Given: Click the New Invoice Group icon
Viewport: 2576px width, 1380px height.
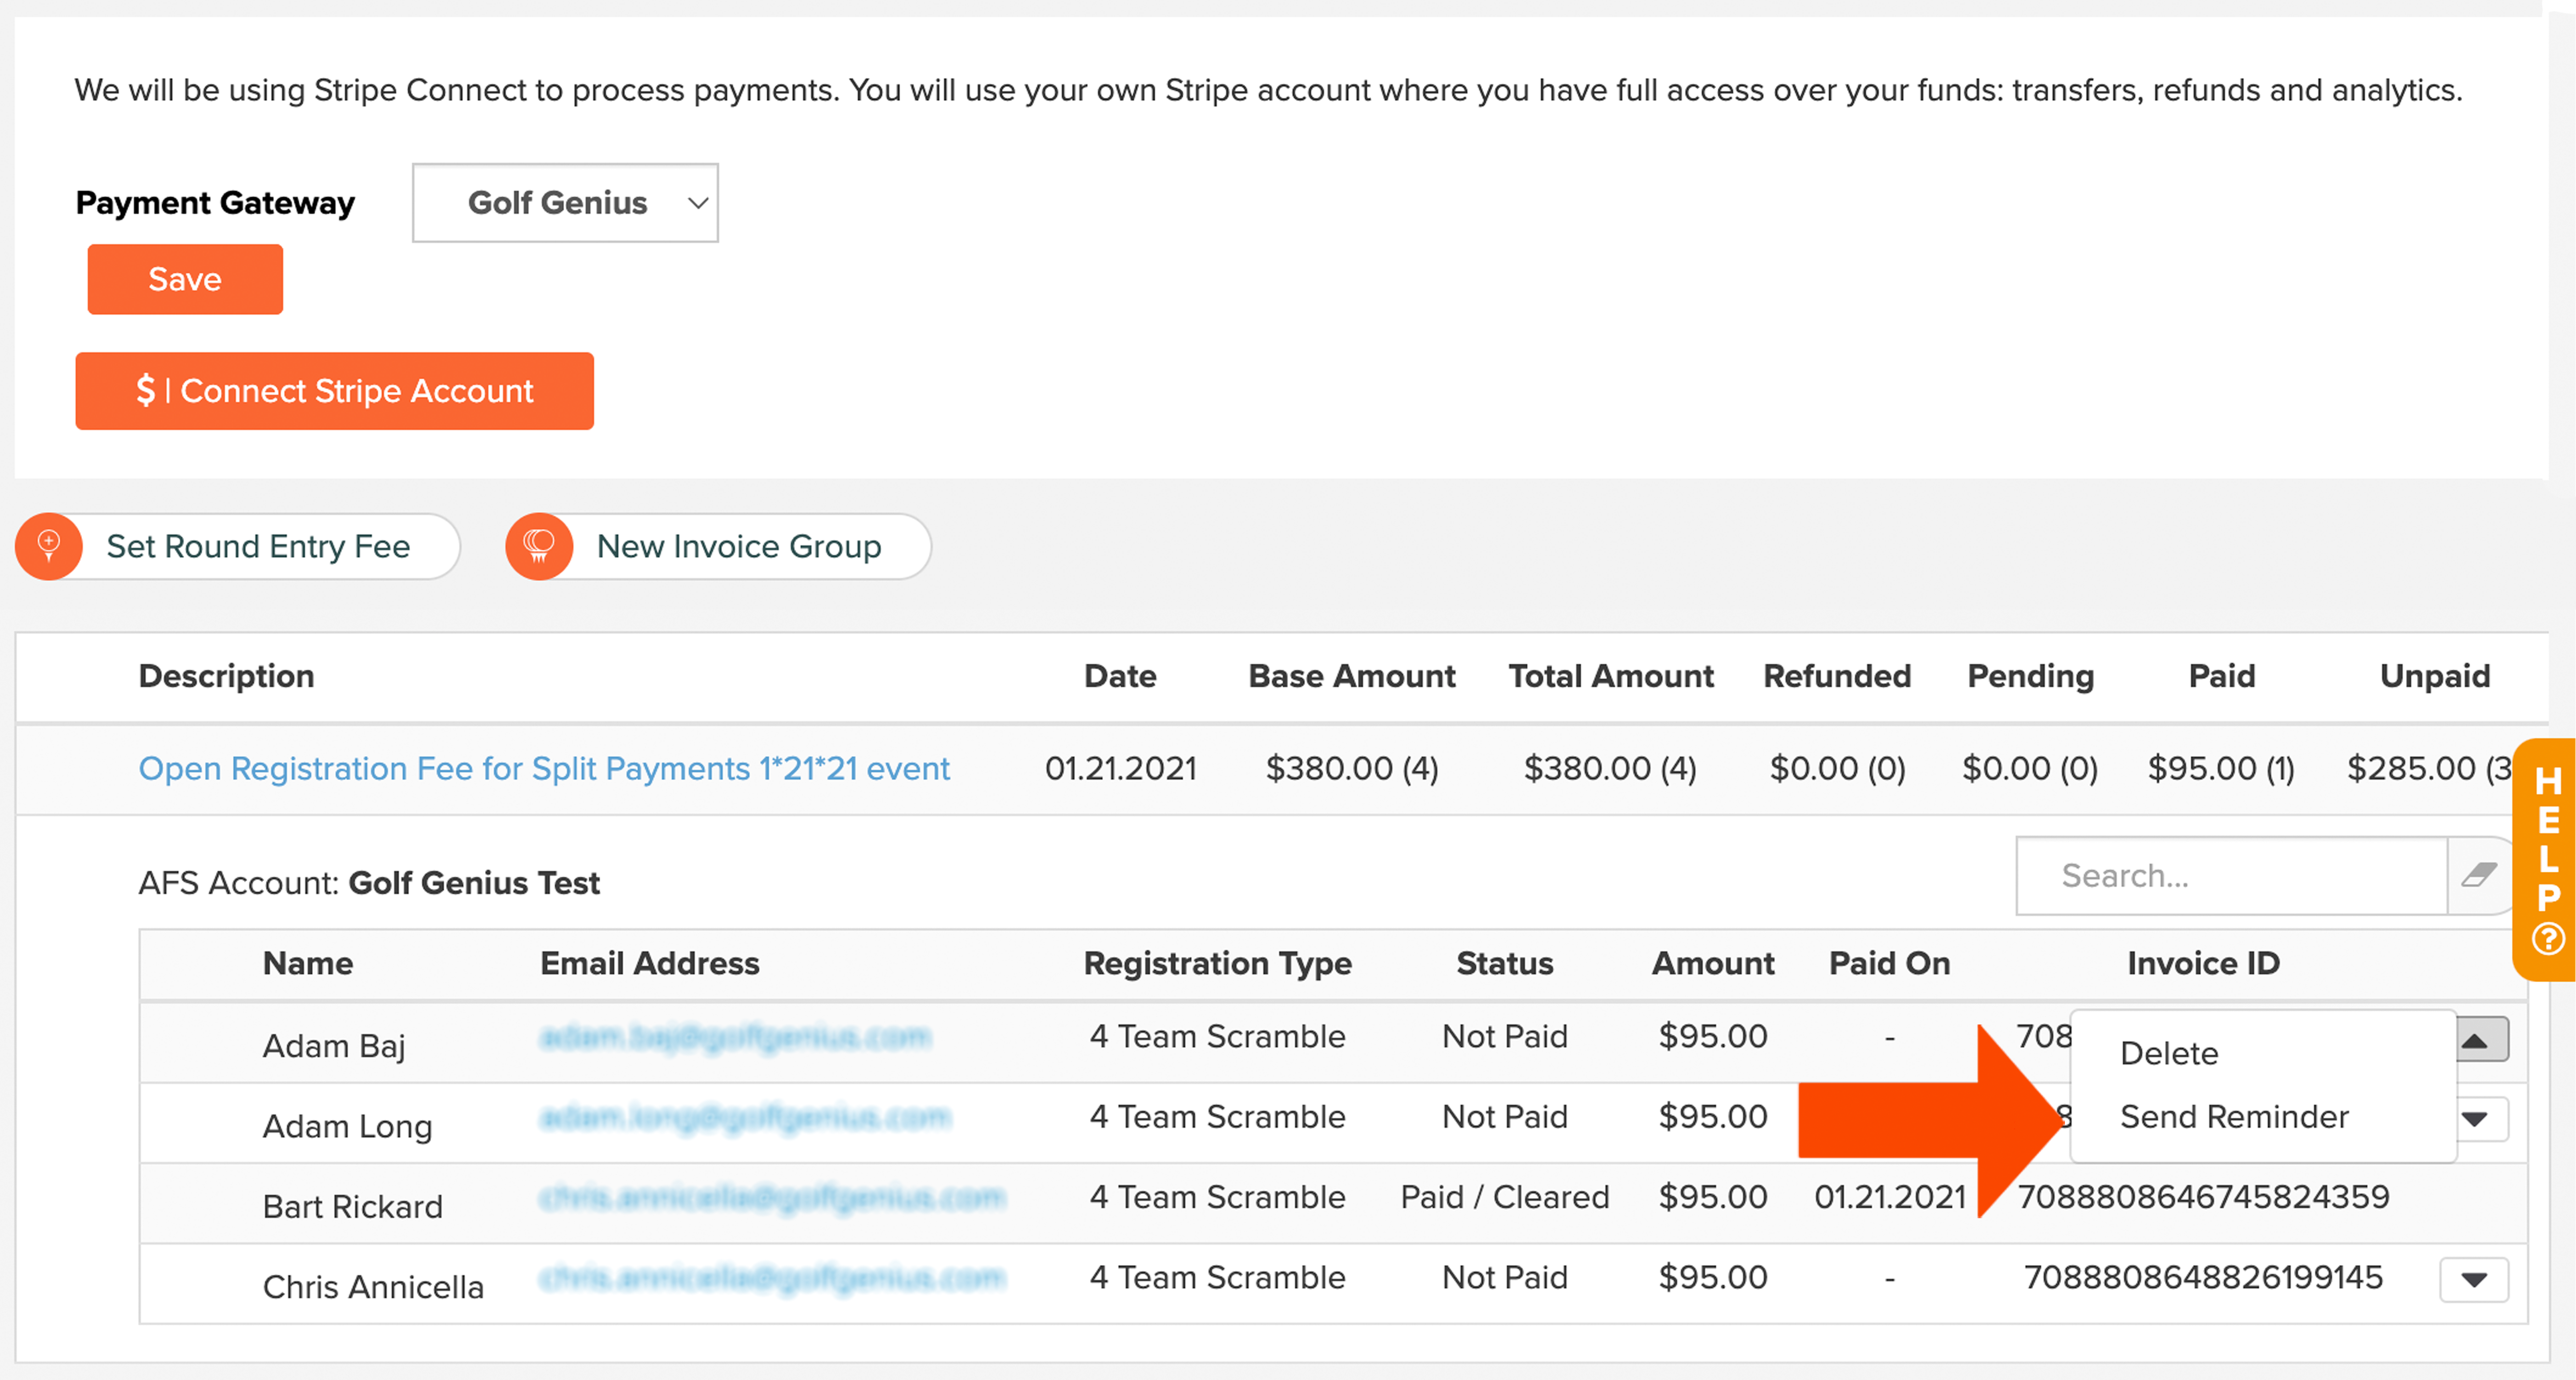Looking at the screenshot, I should pyautogui.click(x=539, y=546).
